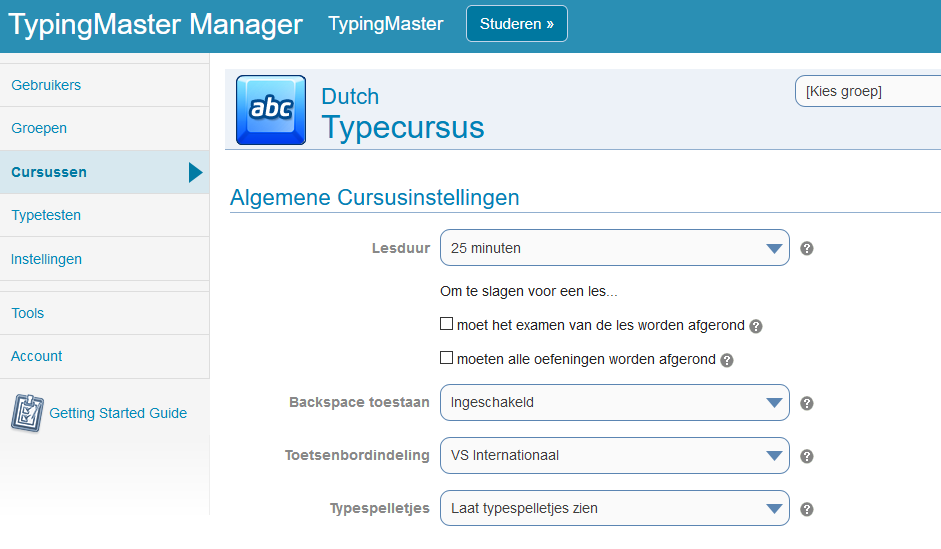This screenshot has height=549, width=941.
Task: Open the Toetsenbordindeling dropdown
Action: coord(615,455)
